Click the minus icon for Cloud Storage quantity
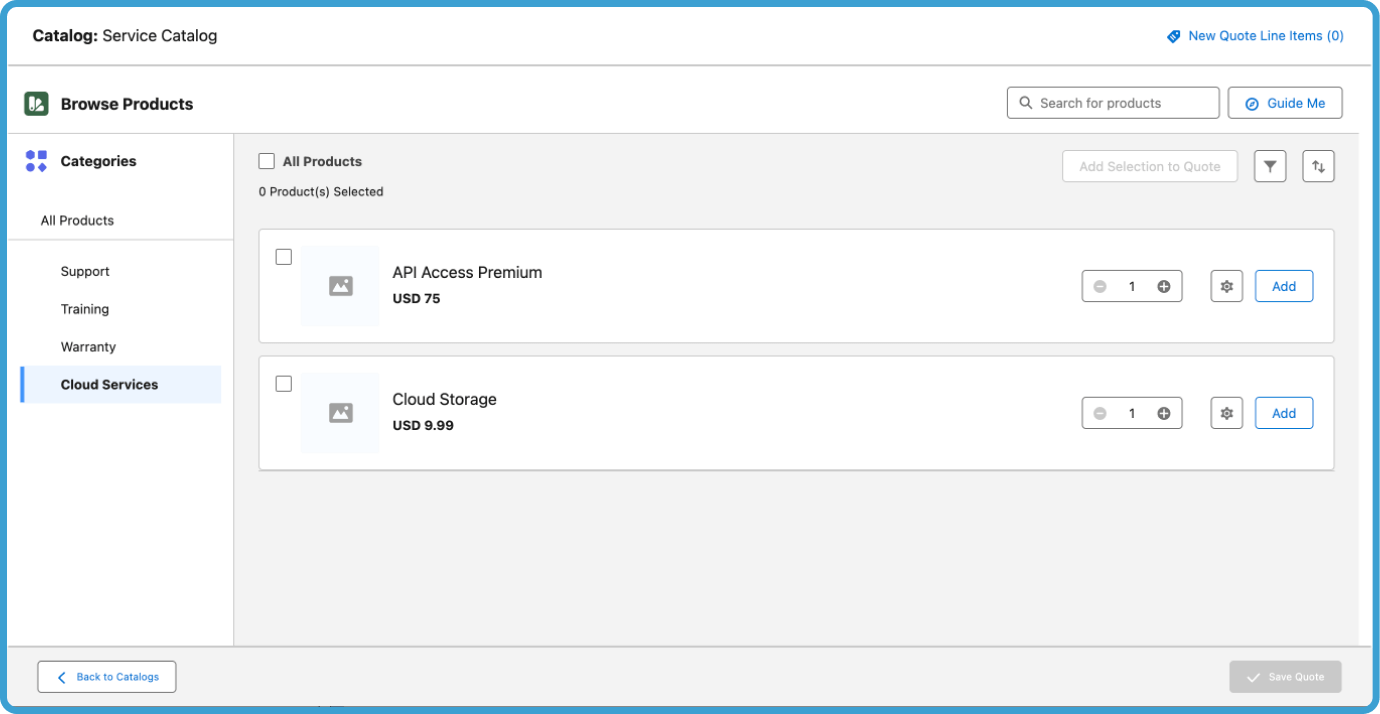This screenshot has width=1380, height=714. click(1100, 412)
